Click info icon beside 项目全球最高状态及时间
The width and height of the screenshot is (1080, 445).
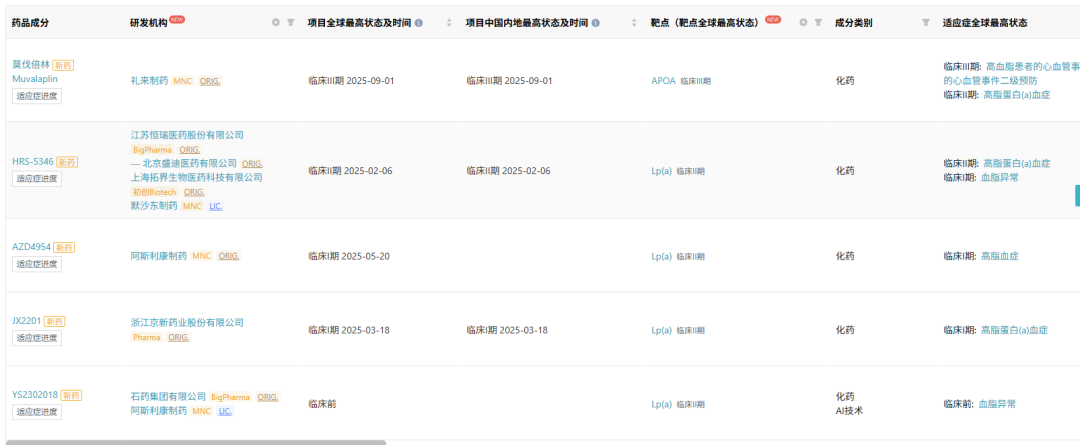(419, 23)
